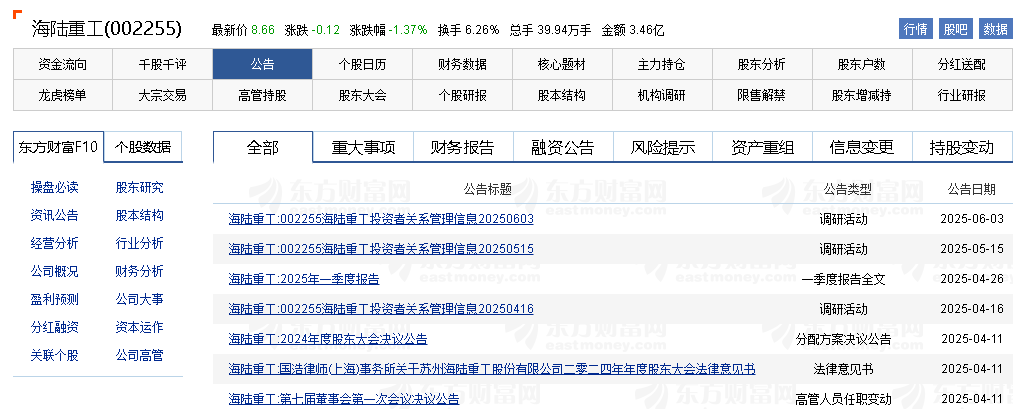Switch to the 个股数据 tab
This screenshot has height=409, width=1030.
point(143,146)
